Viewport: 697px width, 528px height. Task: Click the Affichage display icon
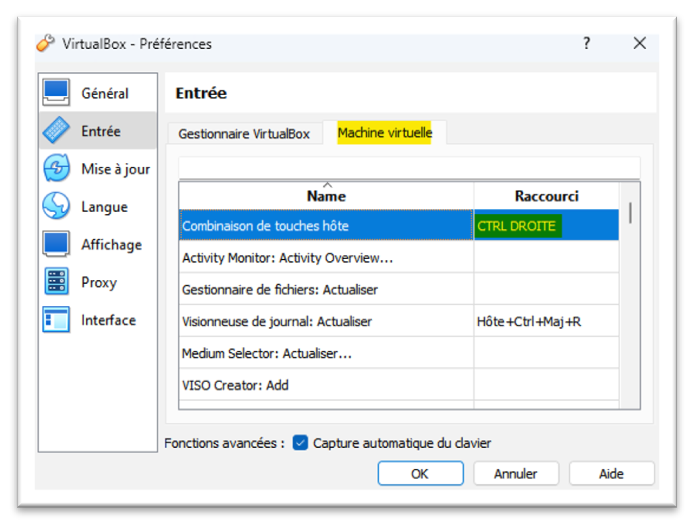(x=56, y=244)
